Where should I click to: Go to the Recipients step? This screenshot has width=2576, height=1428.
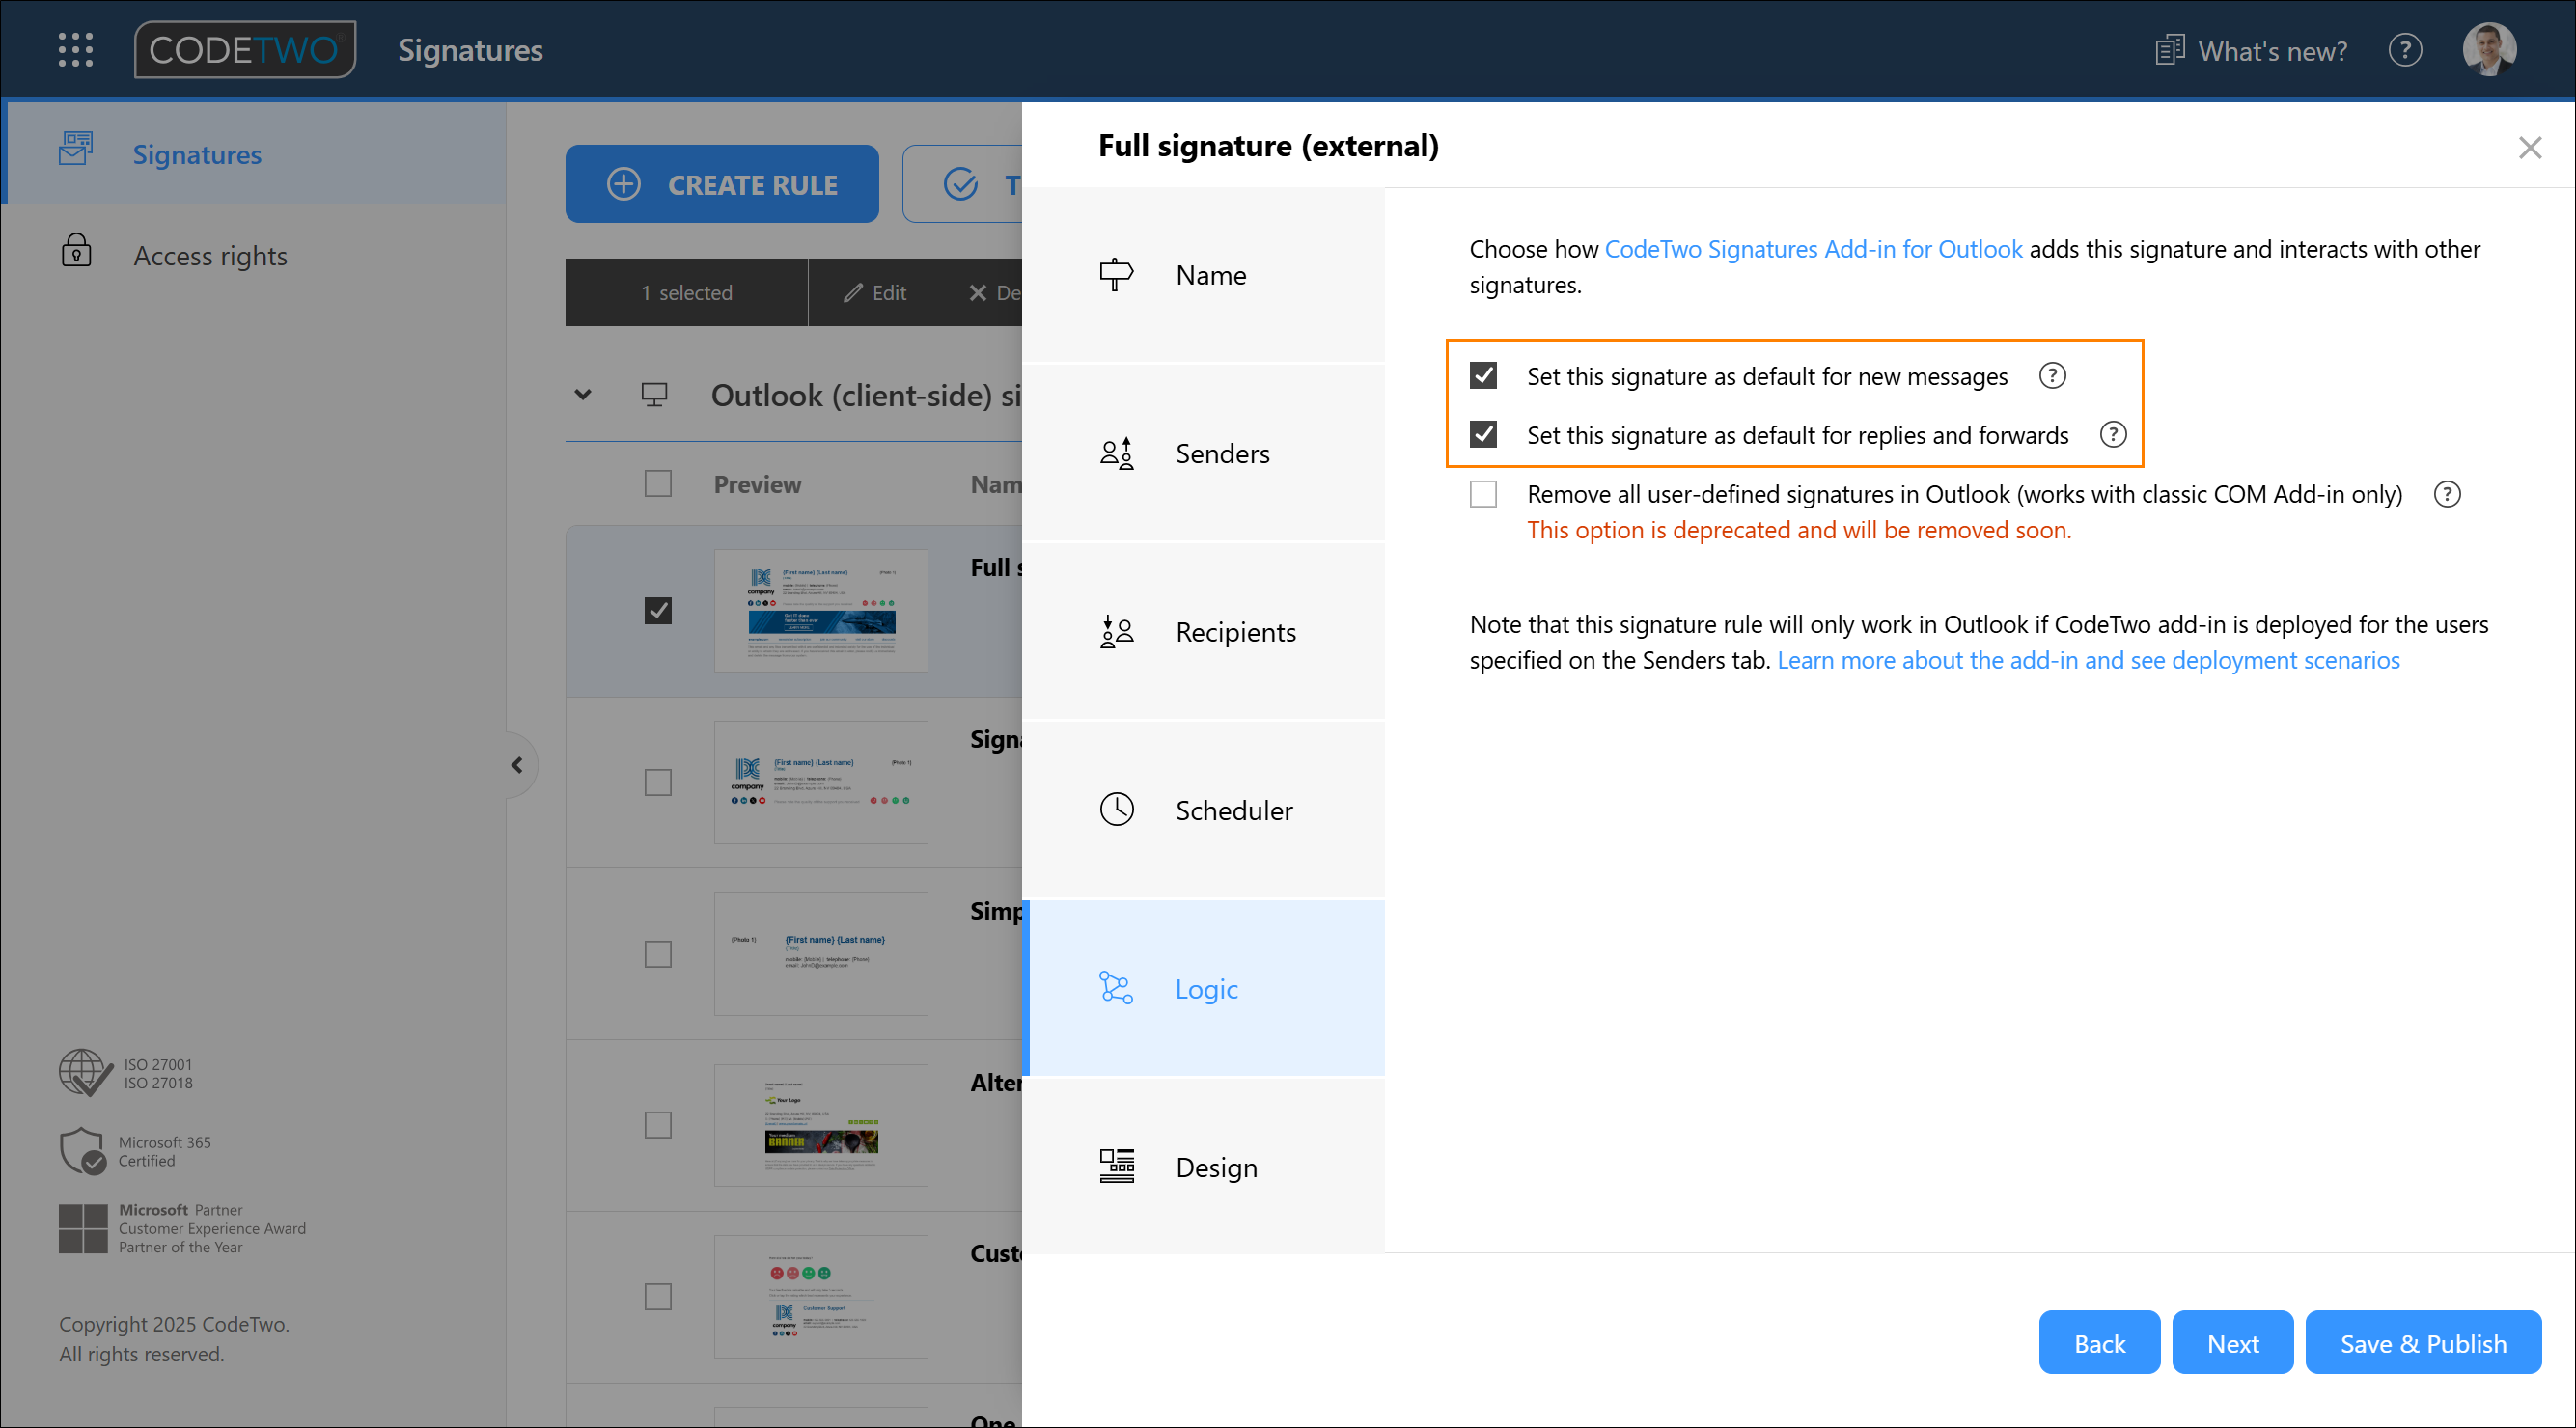(x=1203, y=632)
